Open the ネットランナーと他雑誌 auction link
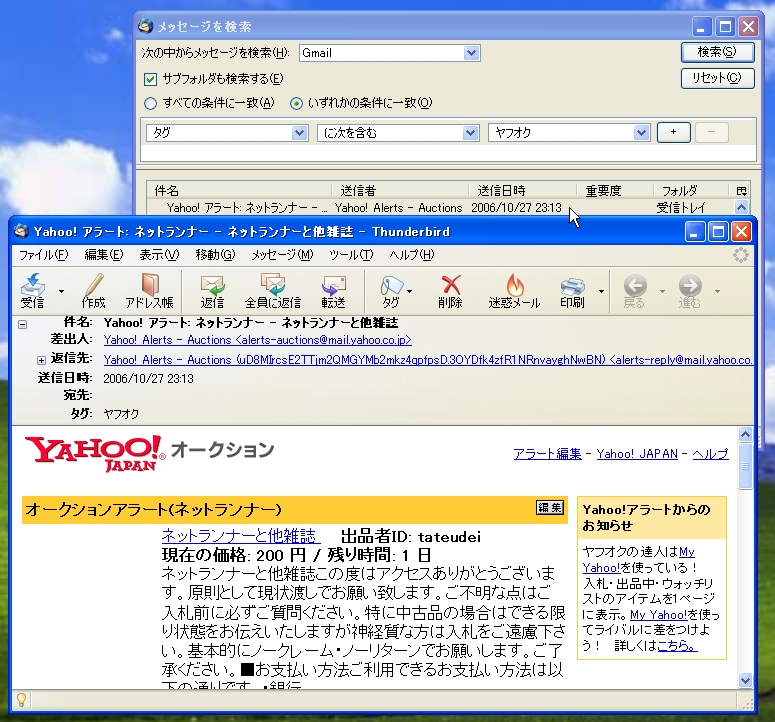775x722 pixels. coord(241,536)
